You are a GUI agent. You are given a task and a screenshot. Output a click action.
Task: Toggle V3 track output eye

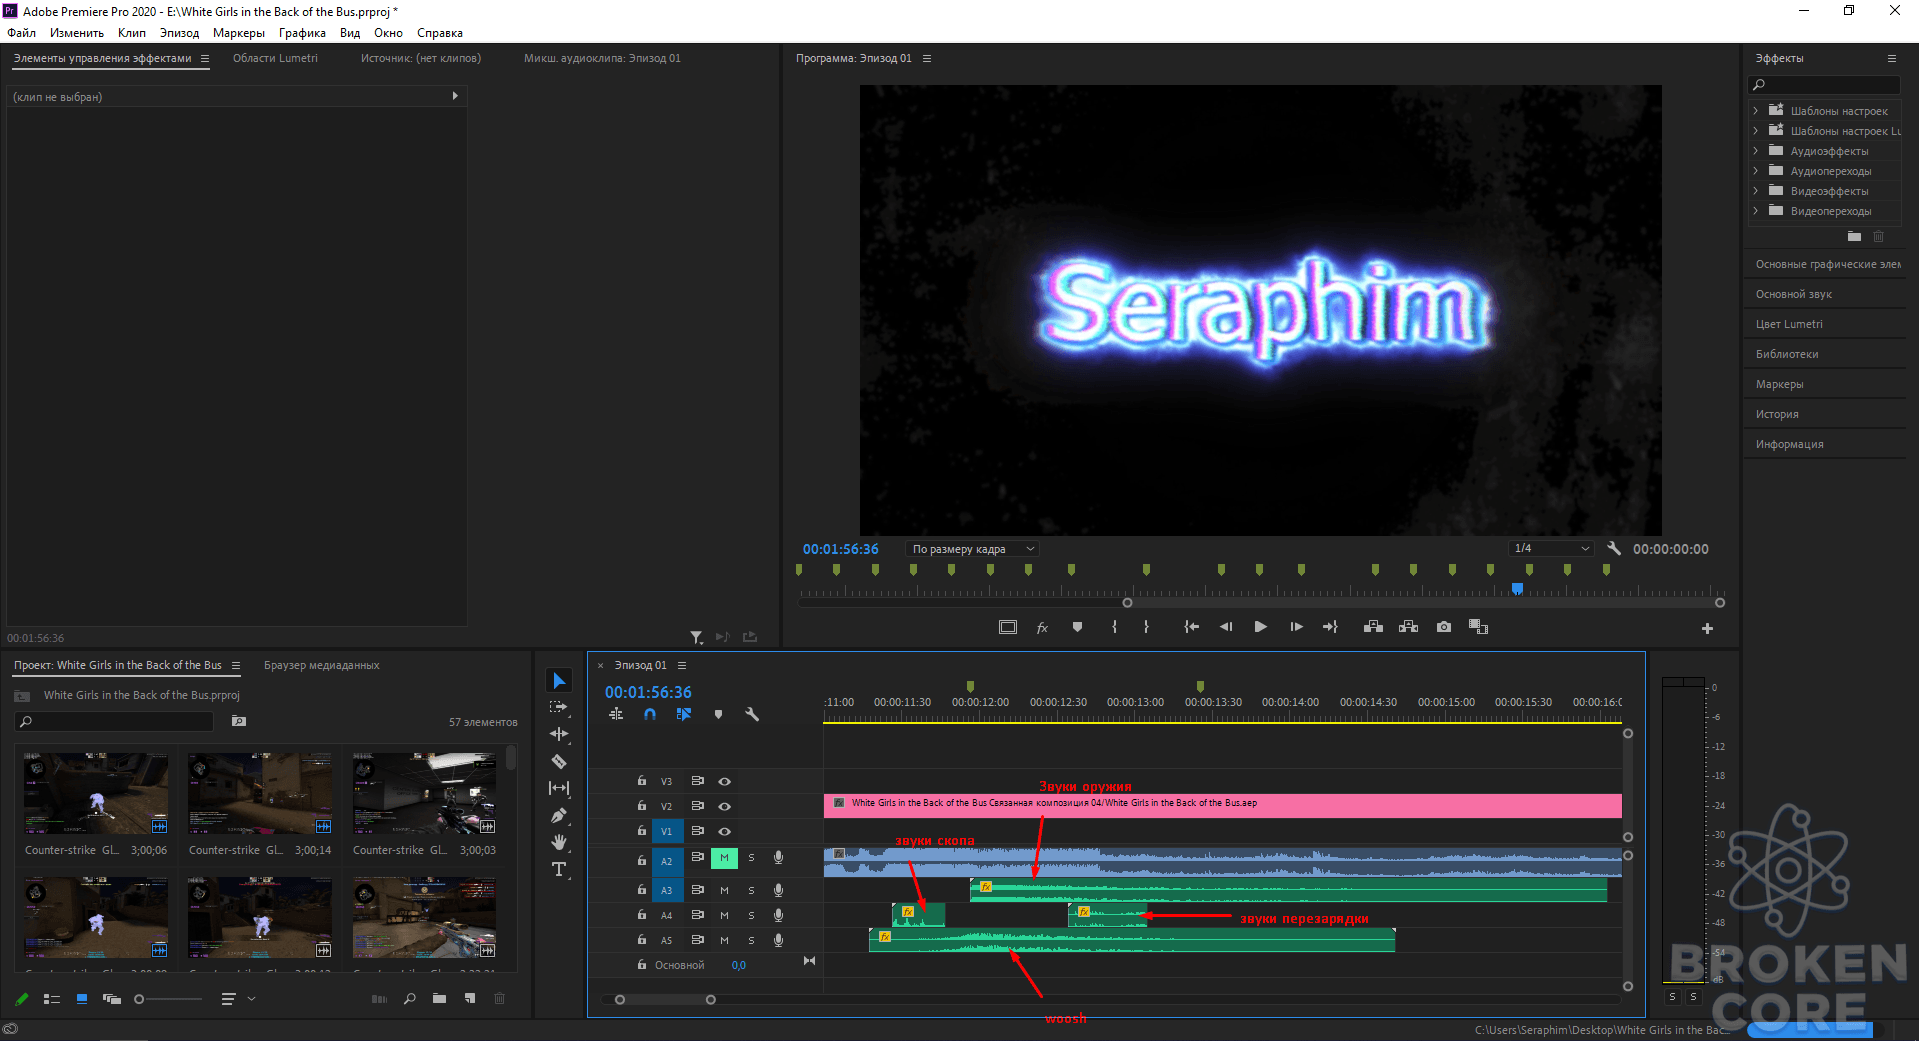click(x=725, y=781)
